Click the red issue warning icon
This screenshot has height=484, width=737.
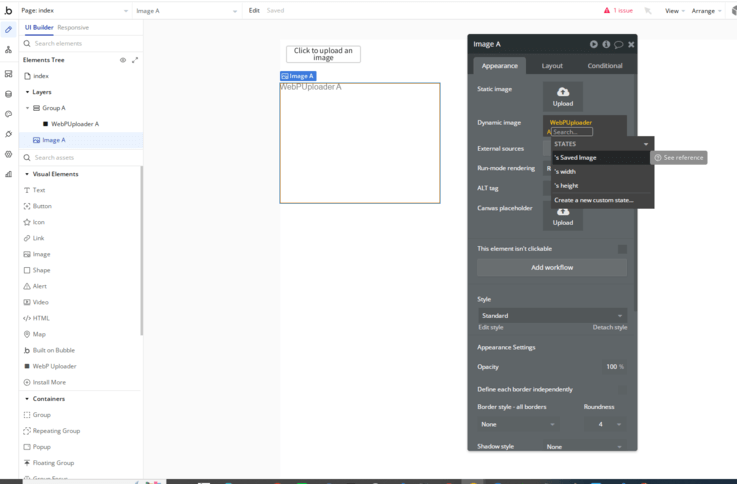607,10
